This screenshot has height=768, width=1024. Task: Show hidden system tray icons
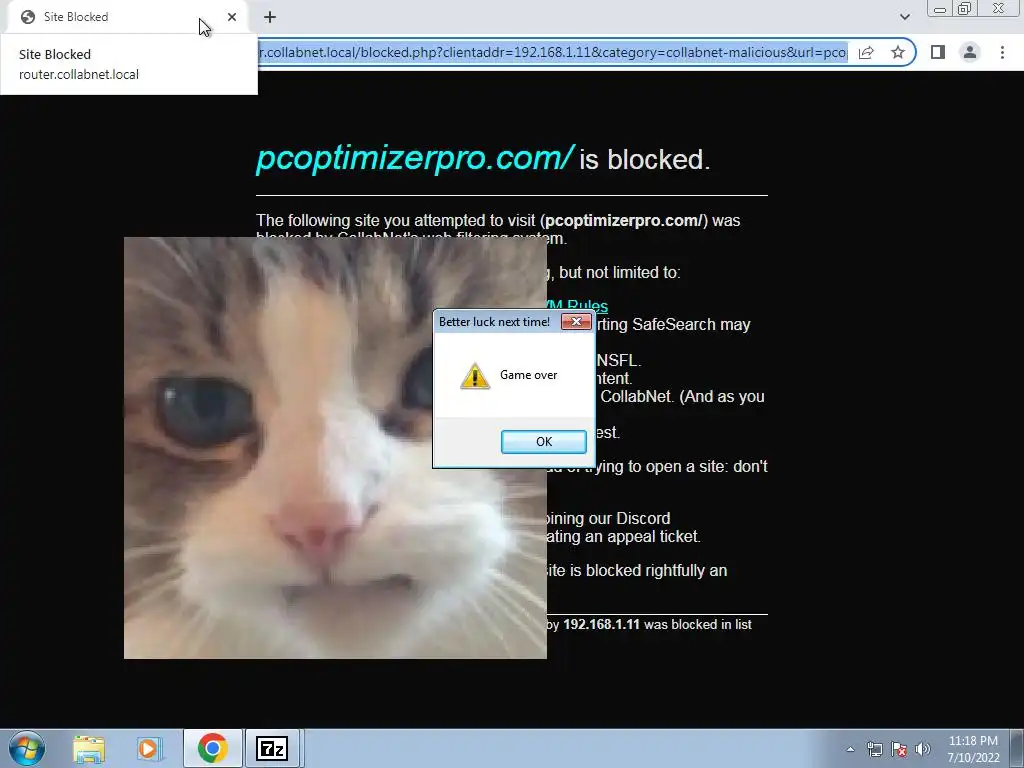(x=850, y=749)
